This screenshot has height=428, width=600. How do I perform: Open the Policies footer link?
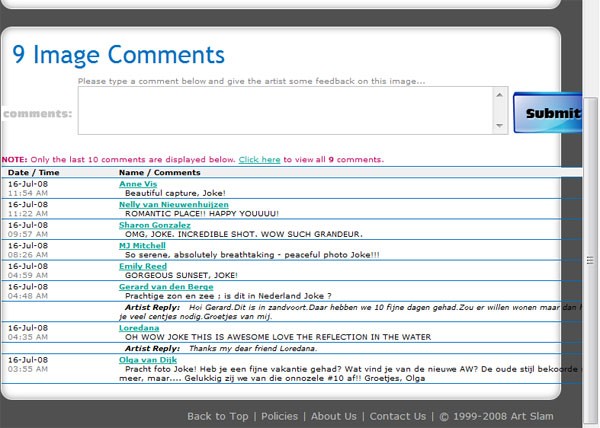(279, 416)
